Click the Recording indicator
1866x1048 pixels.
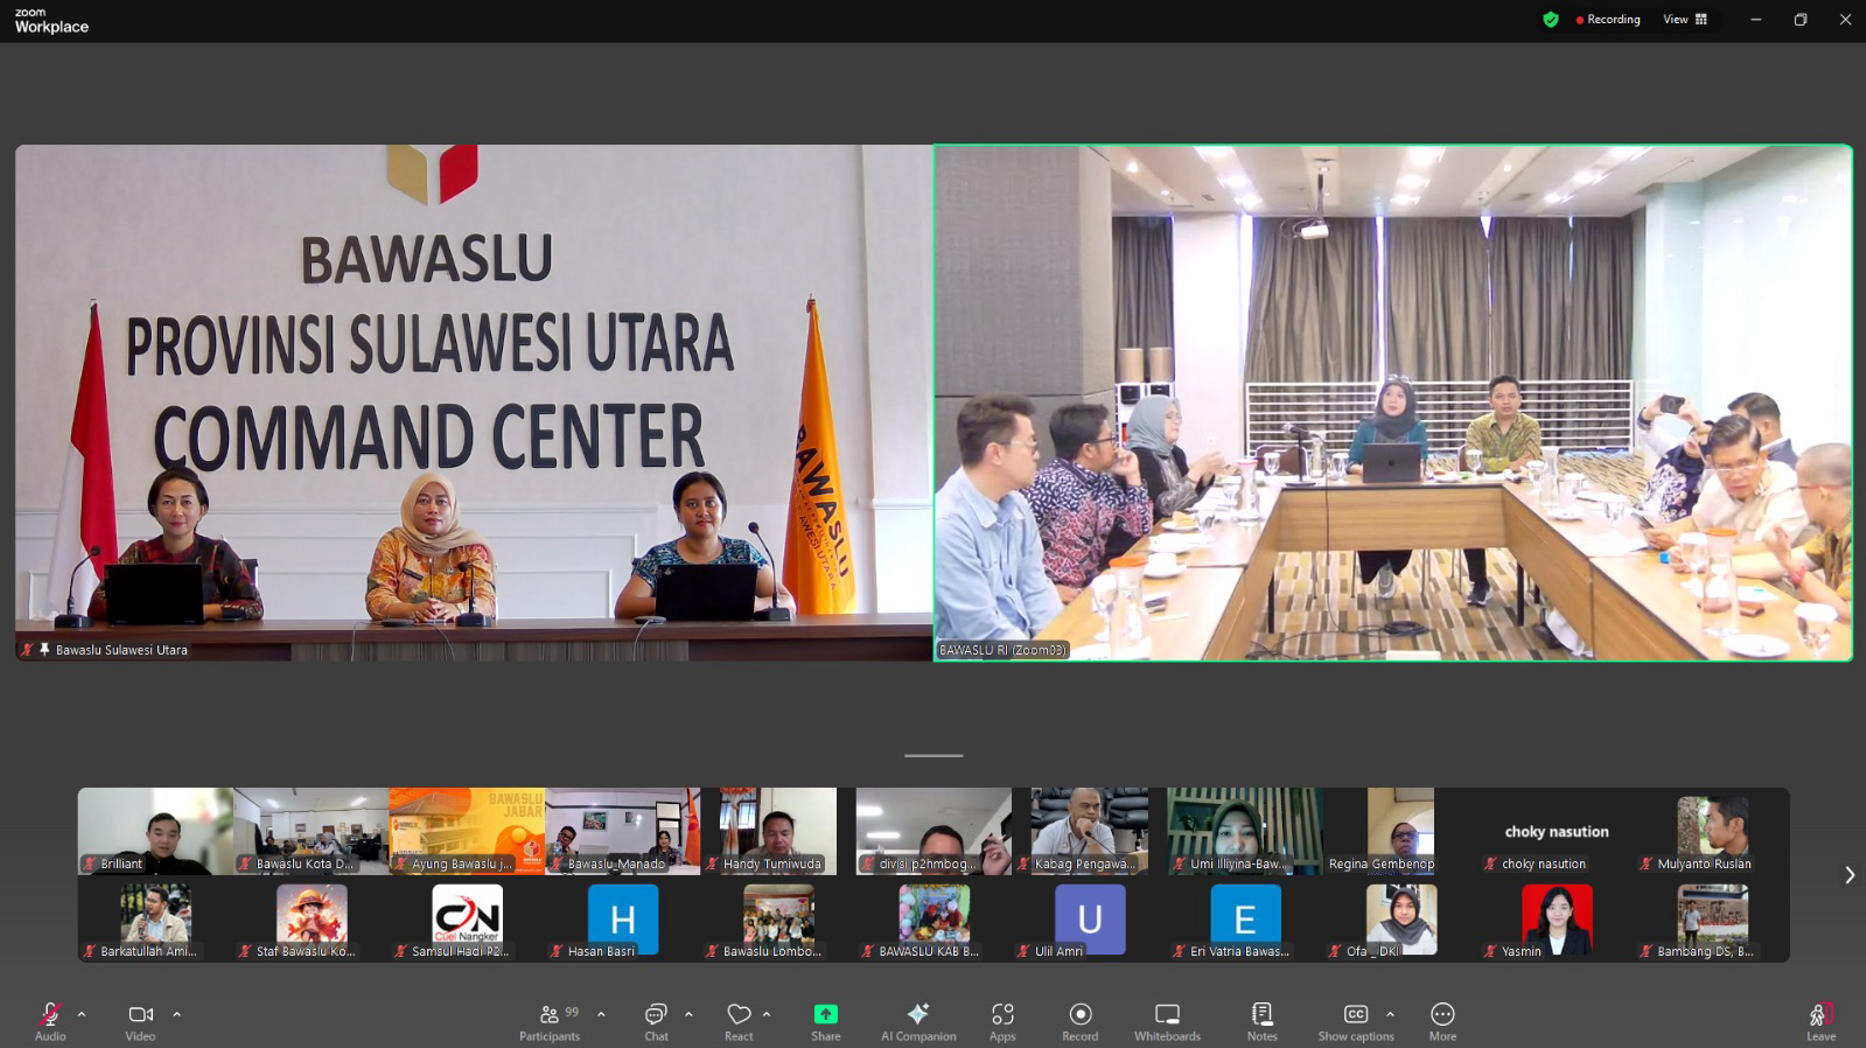click(1608, 19)
